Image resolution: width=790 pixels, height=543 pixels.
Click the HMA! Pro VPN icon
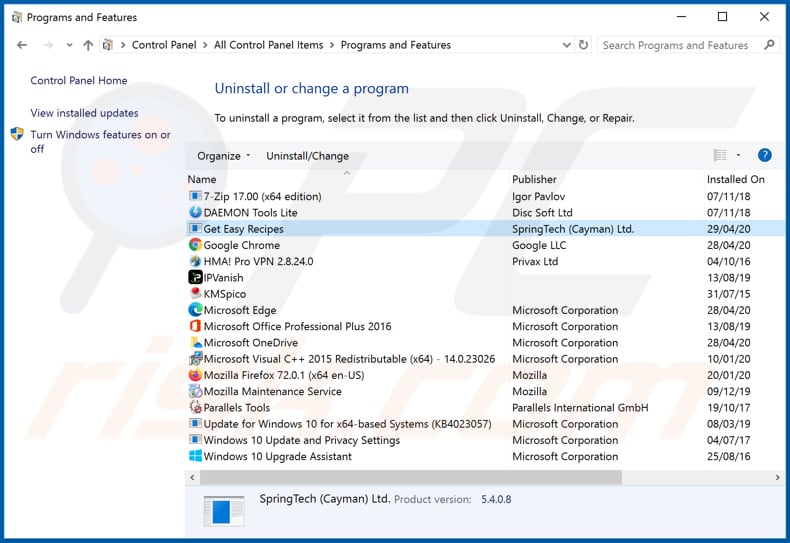[195, 261]
